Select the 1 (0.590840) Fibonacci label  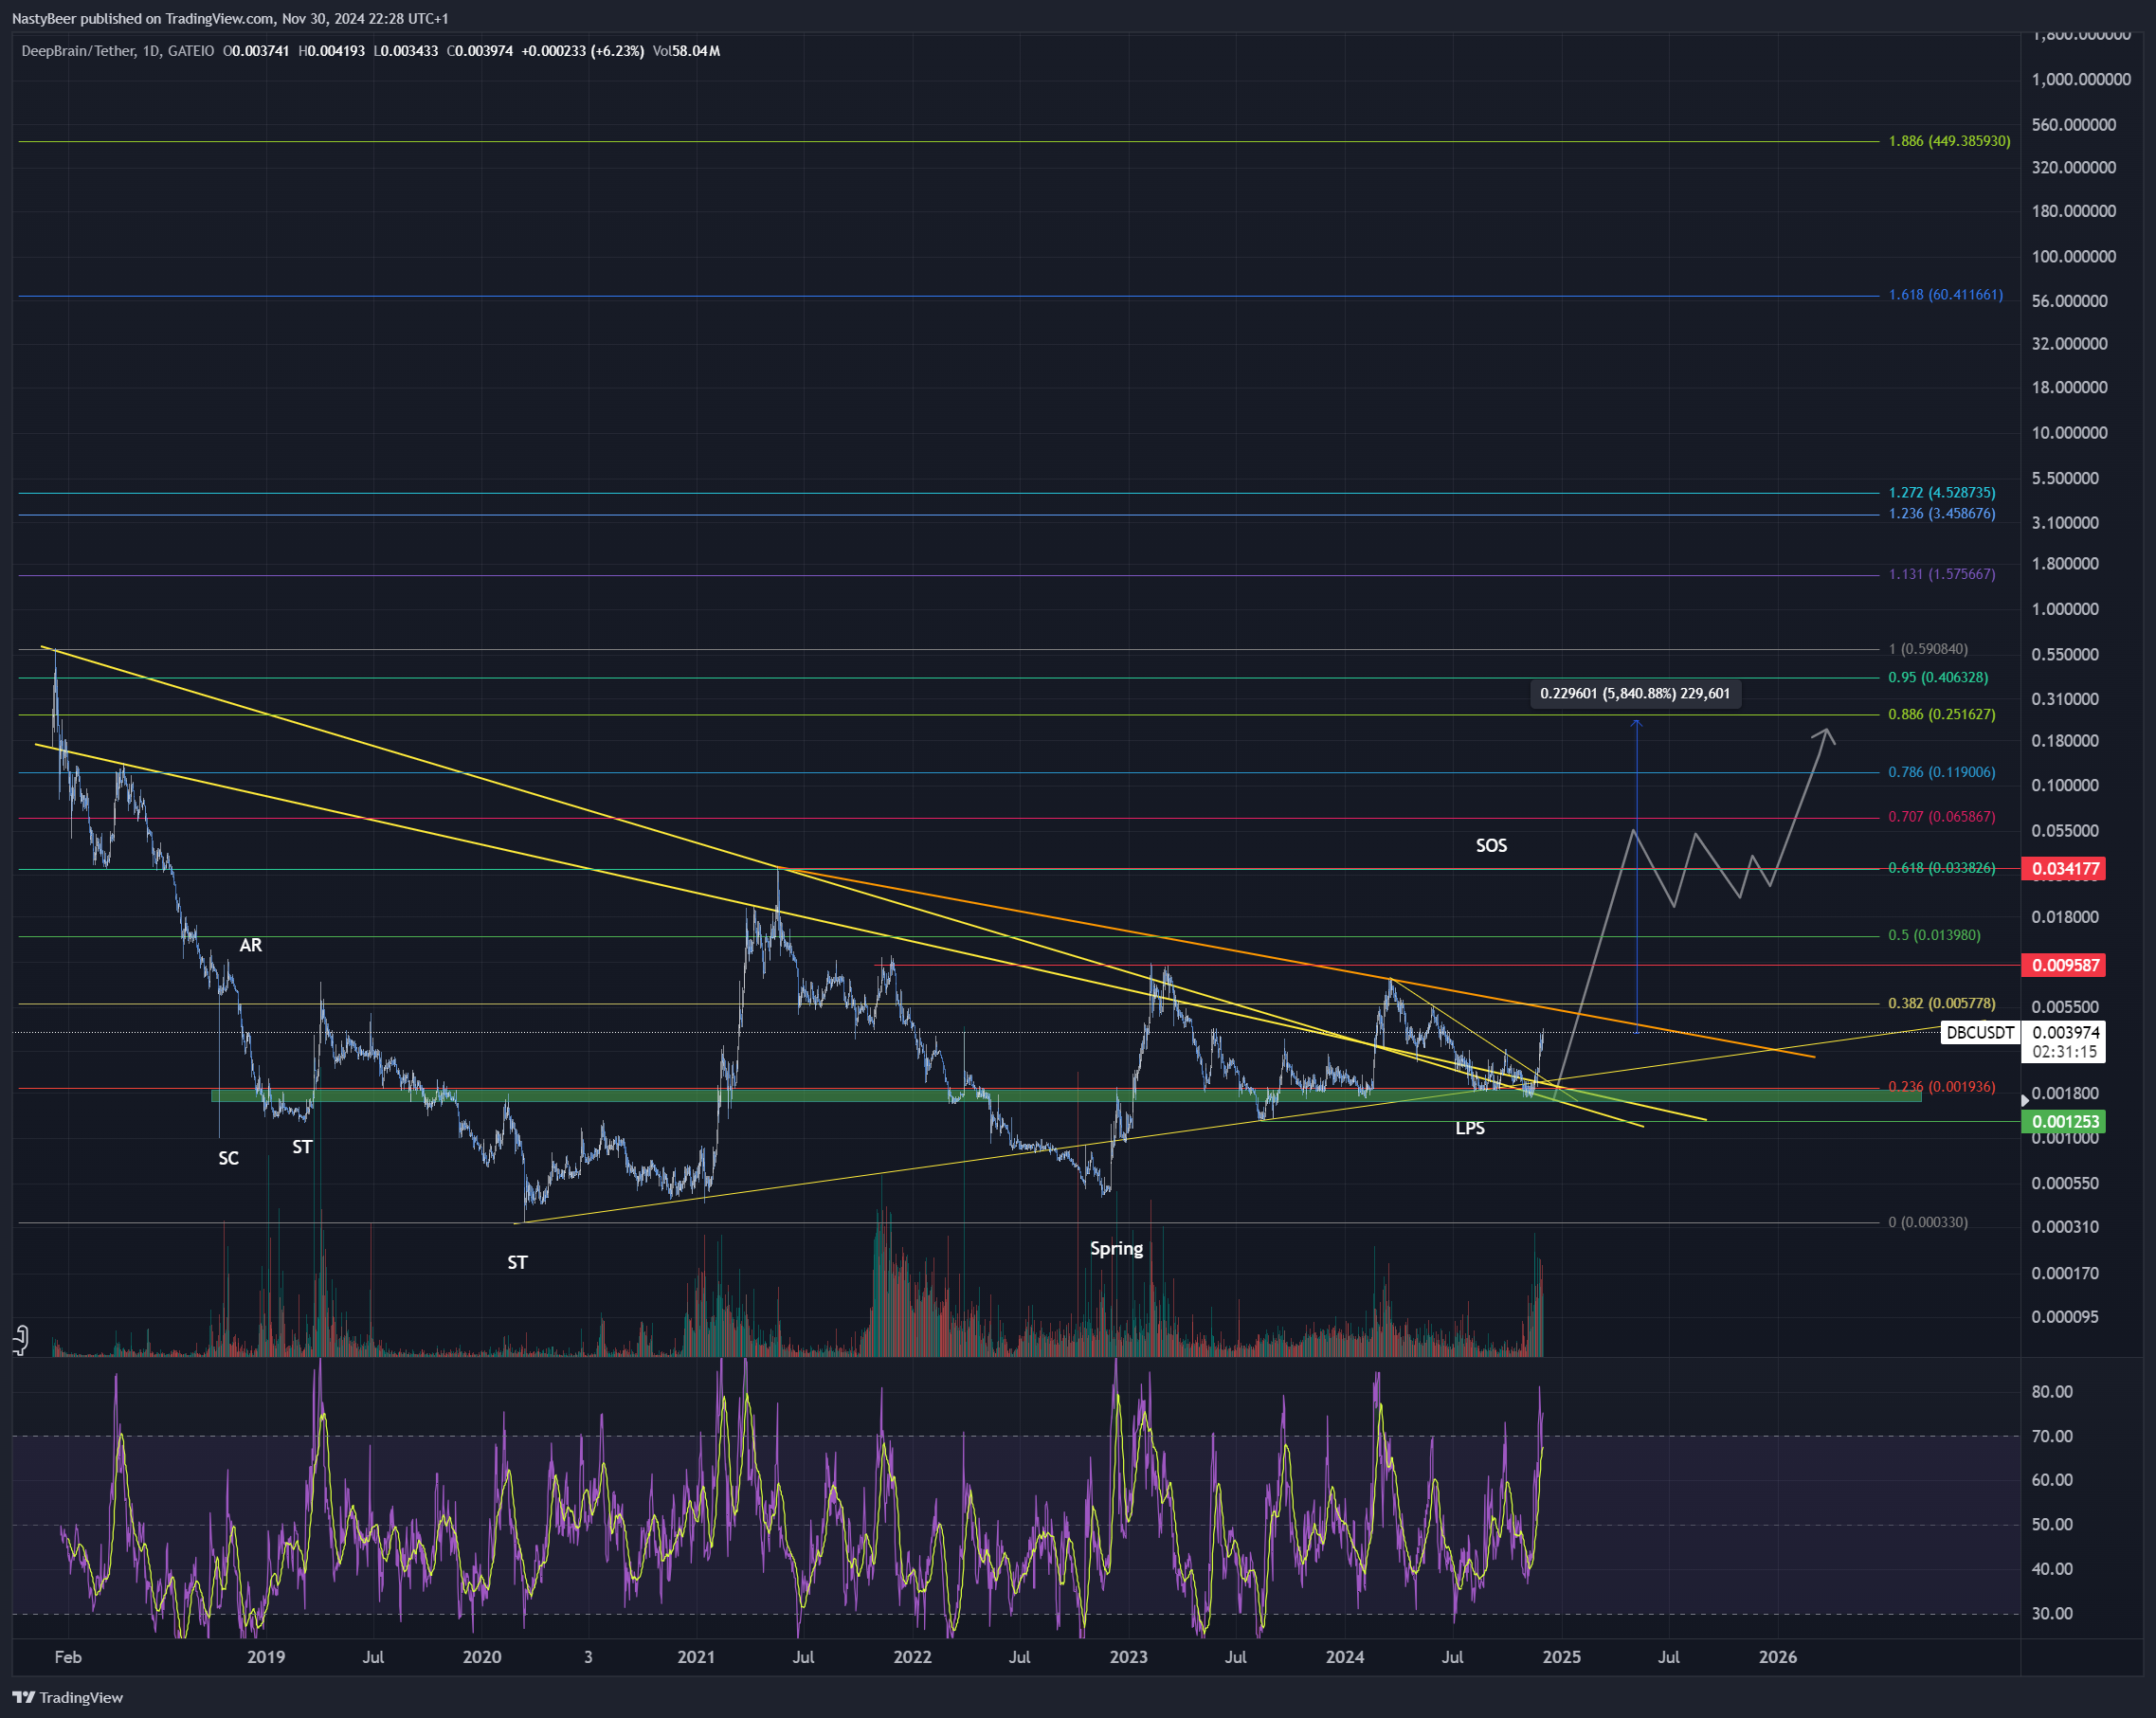(x=1927, y=649)
